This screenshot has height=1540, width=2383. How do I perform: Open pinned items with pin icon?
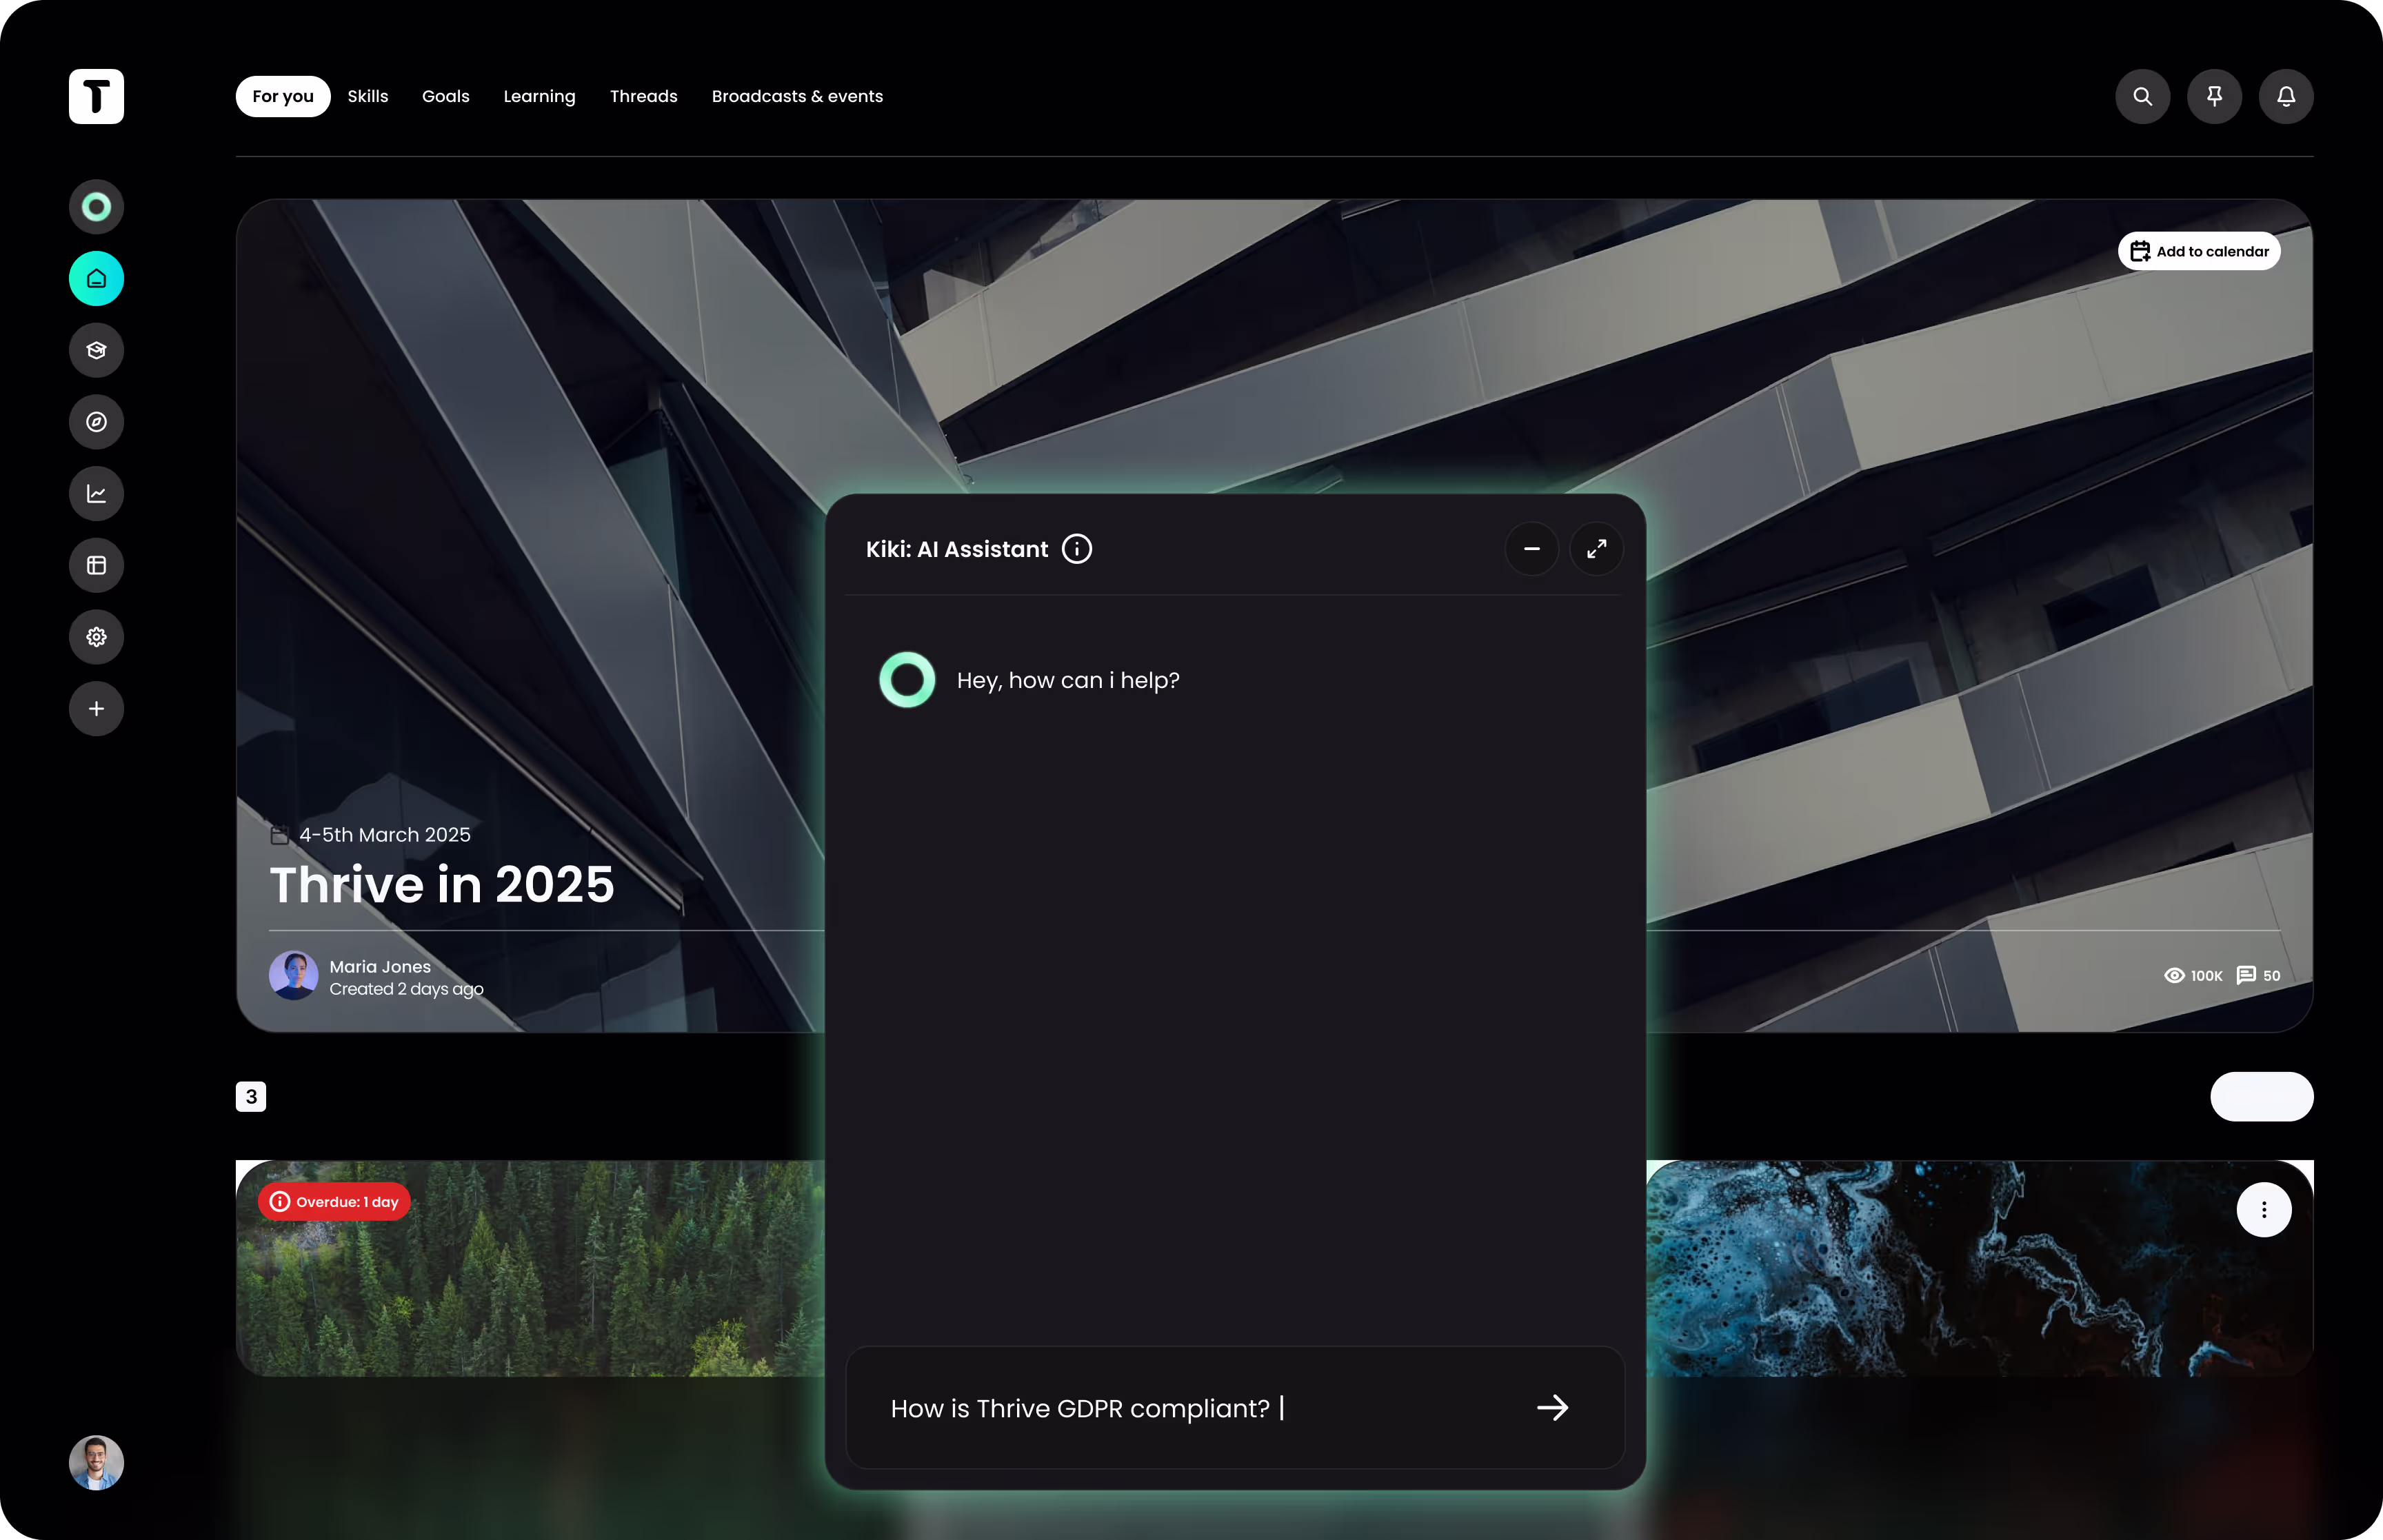(2214, 96)
